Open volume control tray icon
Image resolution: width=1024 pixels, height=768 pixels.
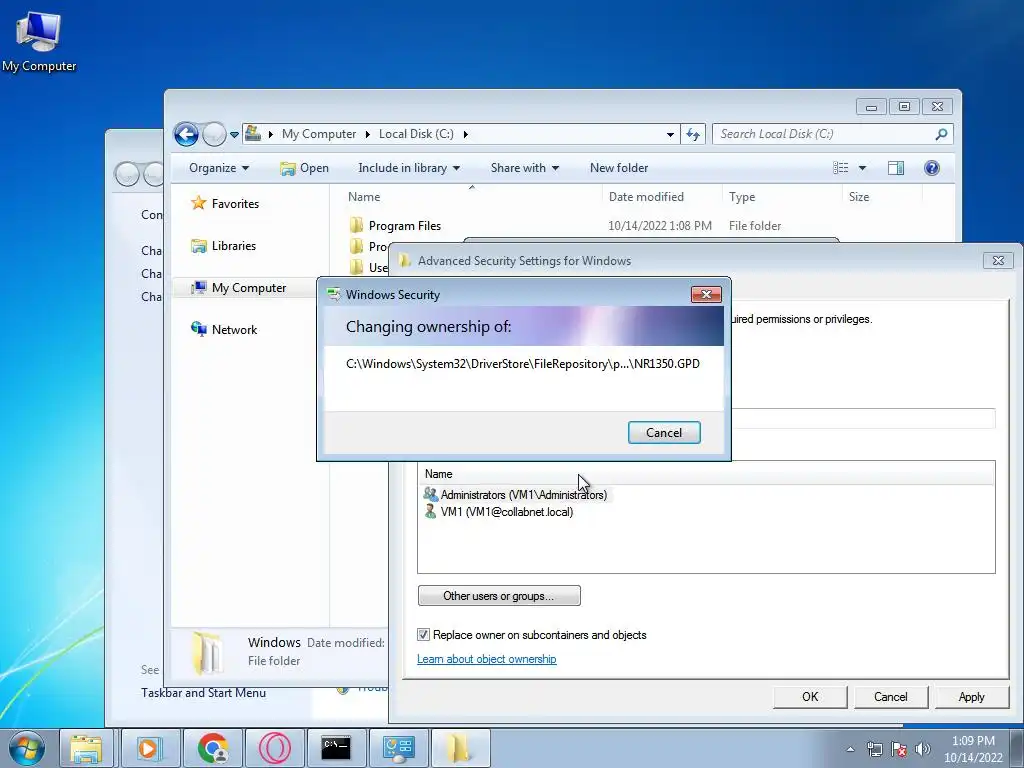tap(923, 749)
